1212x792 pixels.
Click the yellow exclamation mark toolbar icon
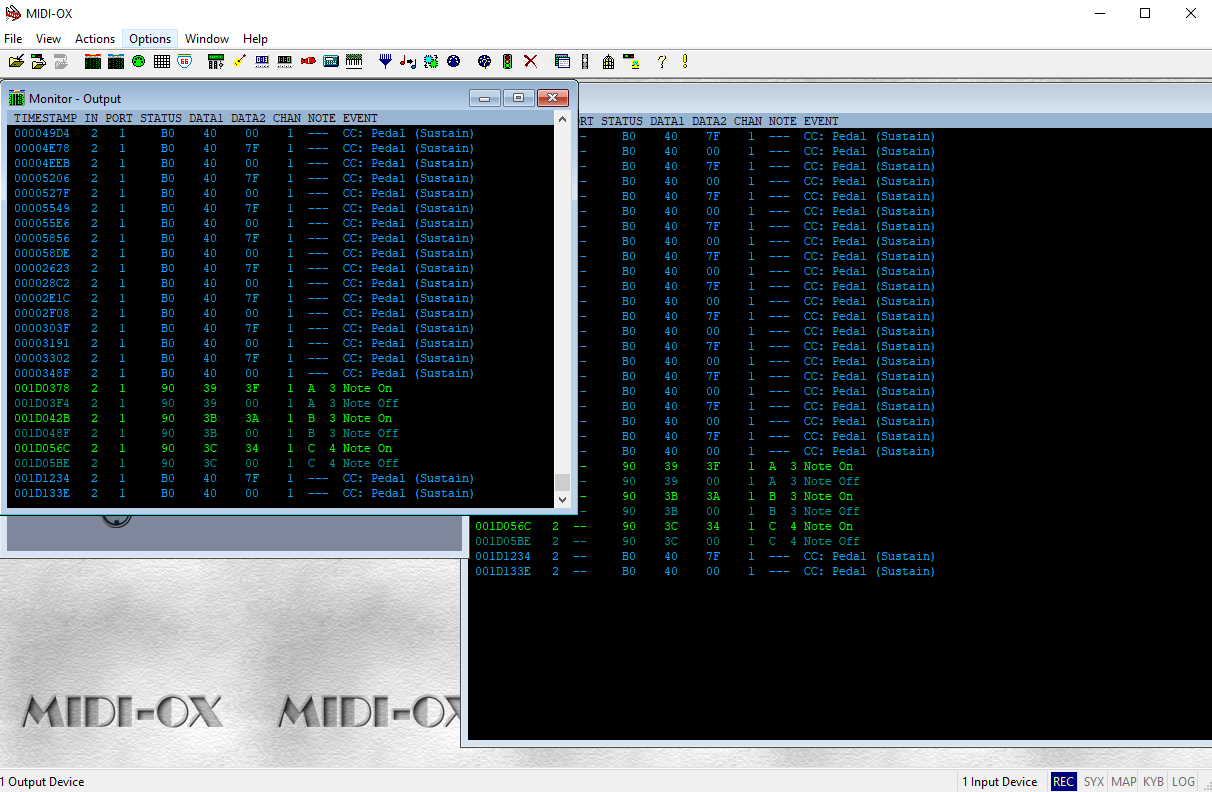point(685,61)
